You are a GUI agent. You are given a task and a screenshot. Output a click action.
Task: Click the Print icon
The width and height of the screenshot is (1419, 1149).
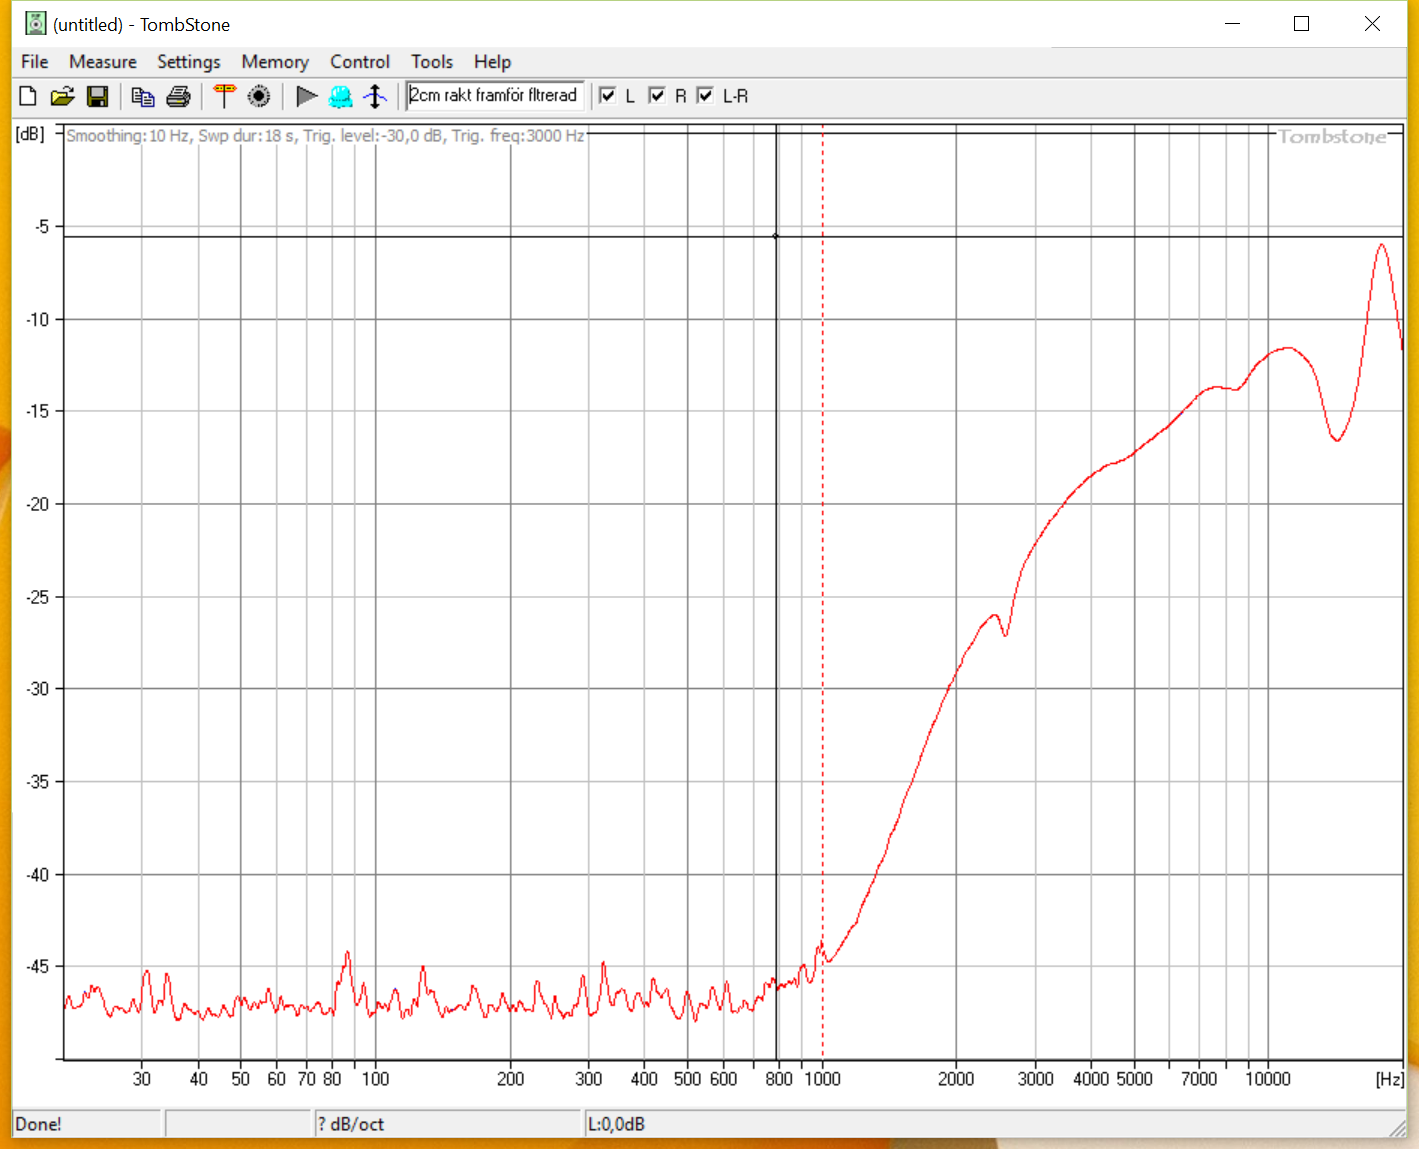click(x=178, y=96)
